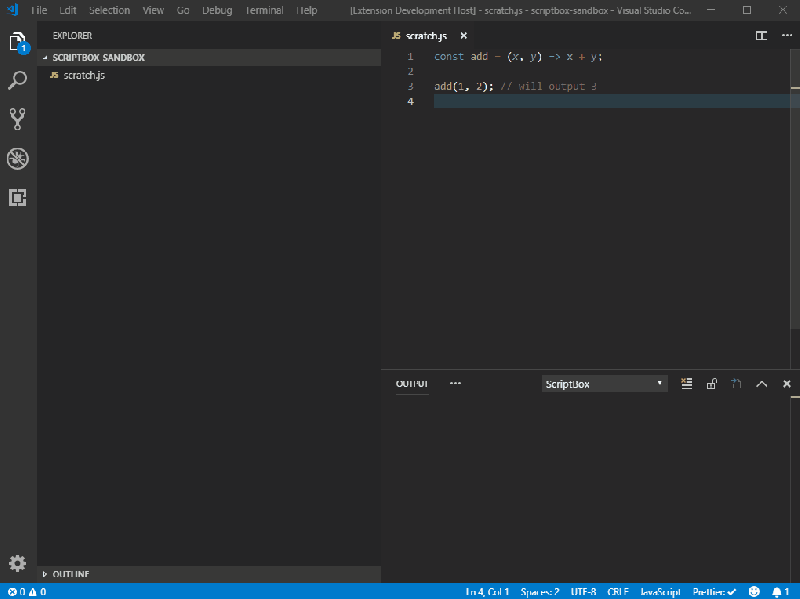Viewport: 800px width, 599px height.
Task: Open the Debug view
Action: [x=16, y=158]
